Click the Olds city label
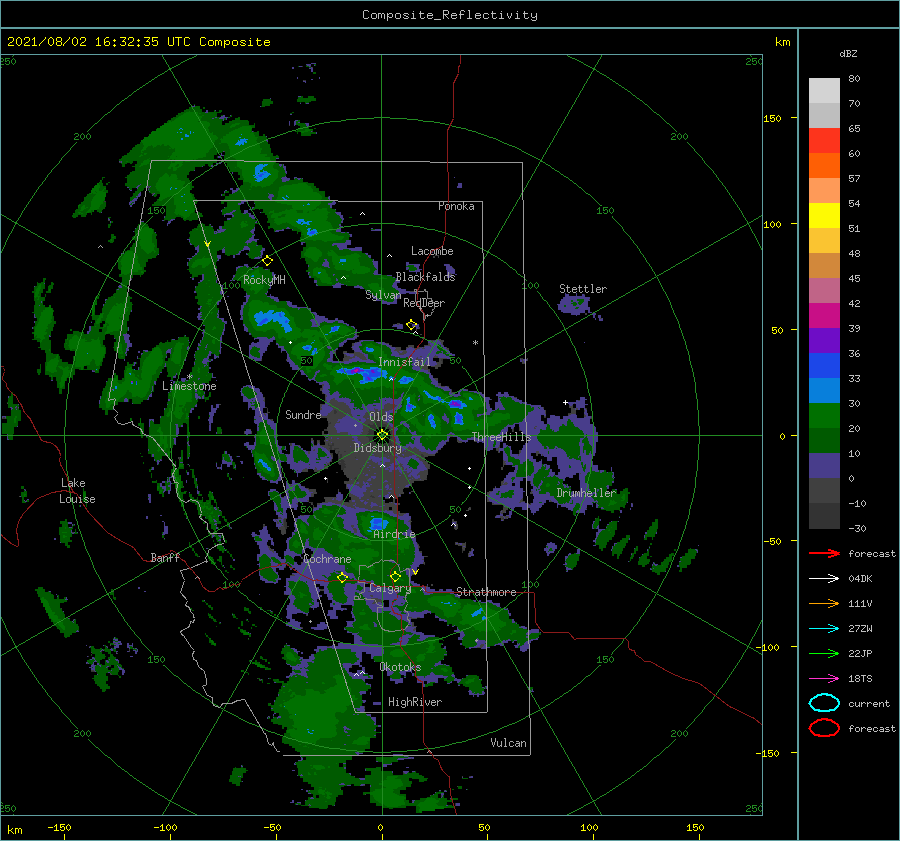 pyautogui.click(x=381, y=416)
